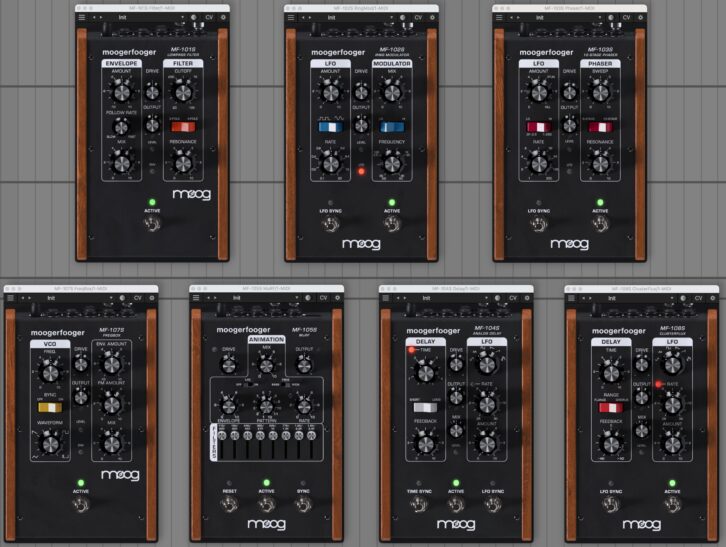This screenshot has height=547, width=726.
Task: Click the Active footswitch on MF-103S Phaser
Action: coord(600,225)
